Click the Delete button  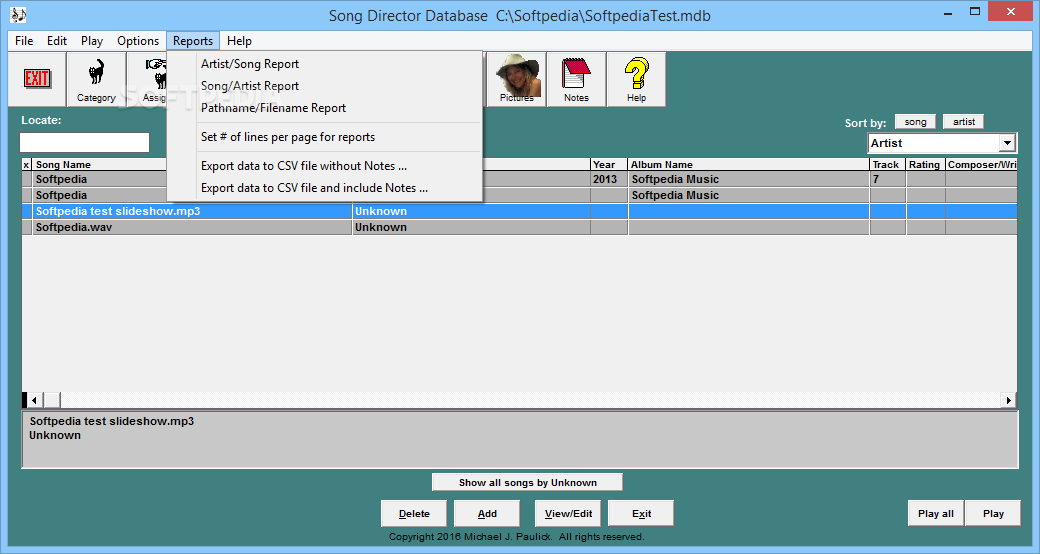(x=414, y=514)
